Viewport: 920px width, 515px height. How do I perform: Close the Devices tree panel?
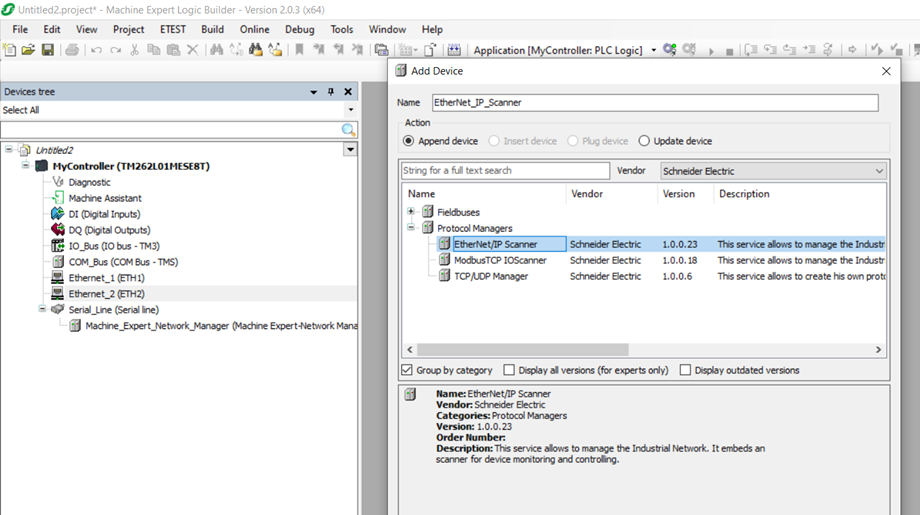[348, 92]
